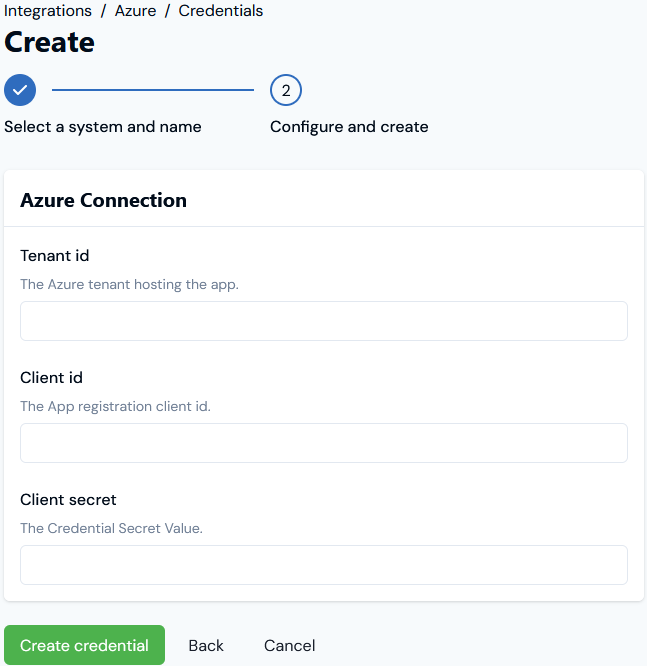The height and width of the screenshot is (666, 647).
Task: Click the Client id field label
Action: pos(51,378)
